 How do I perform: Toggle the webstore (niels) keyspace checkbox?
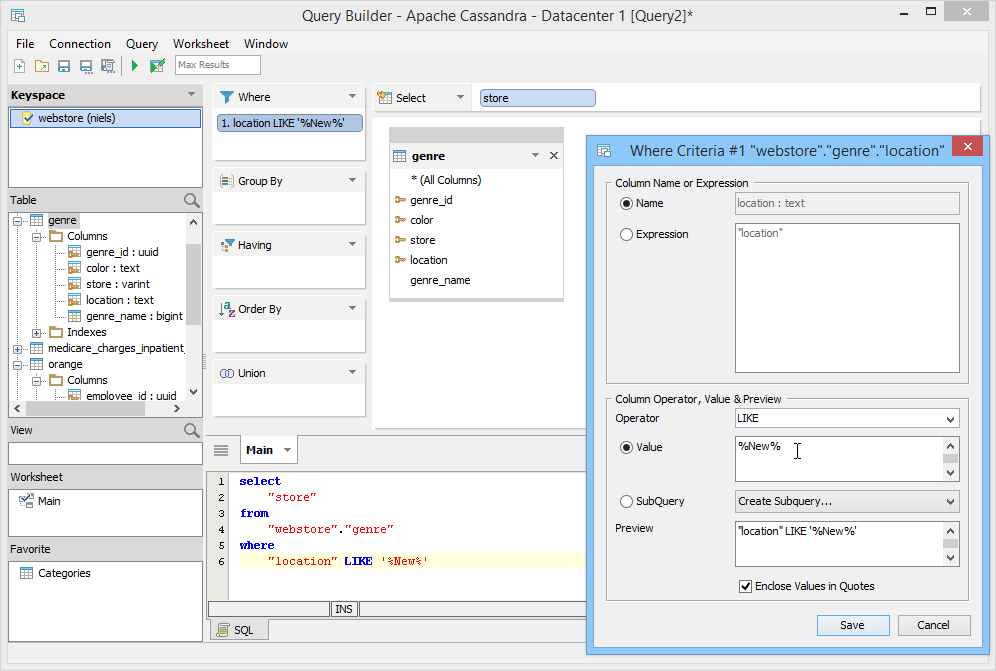27,118
